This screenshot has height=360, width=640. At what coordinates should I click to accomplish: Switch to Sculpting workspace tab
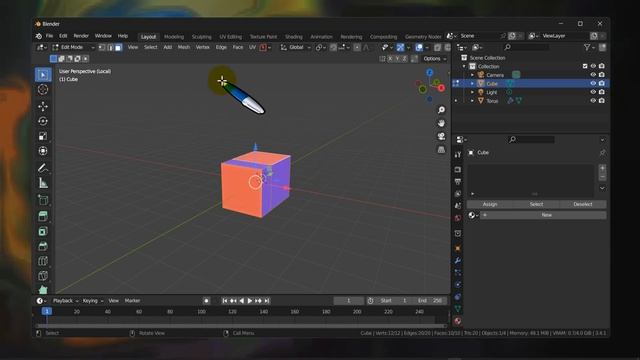pyautogui.click(x=202, y=37)
